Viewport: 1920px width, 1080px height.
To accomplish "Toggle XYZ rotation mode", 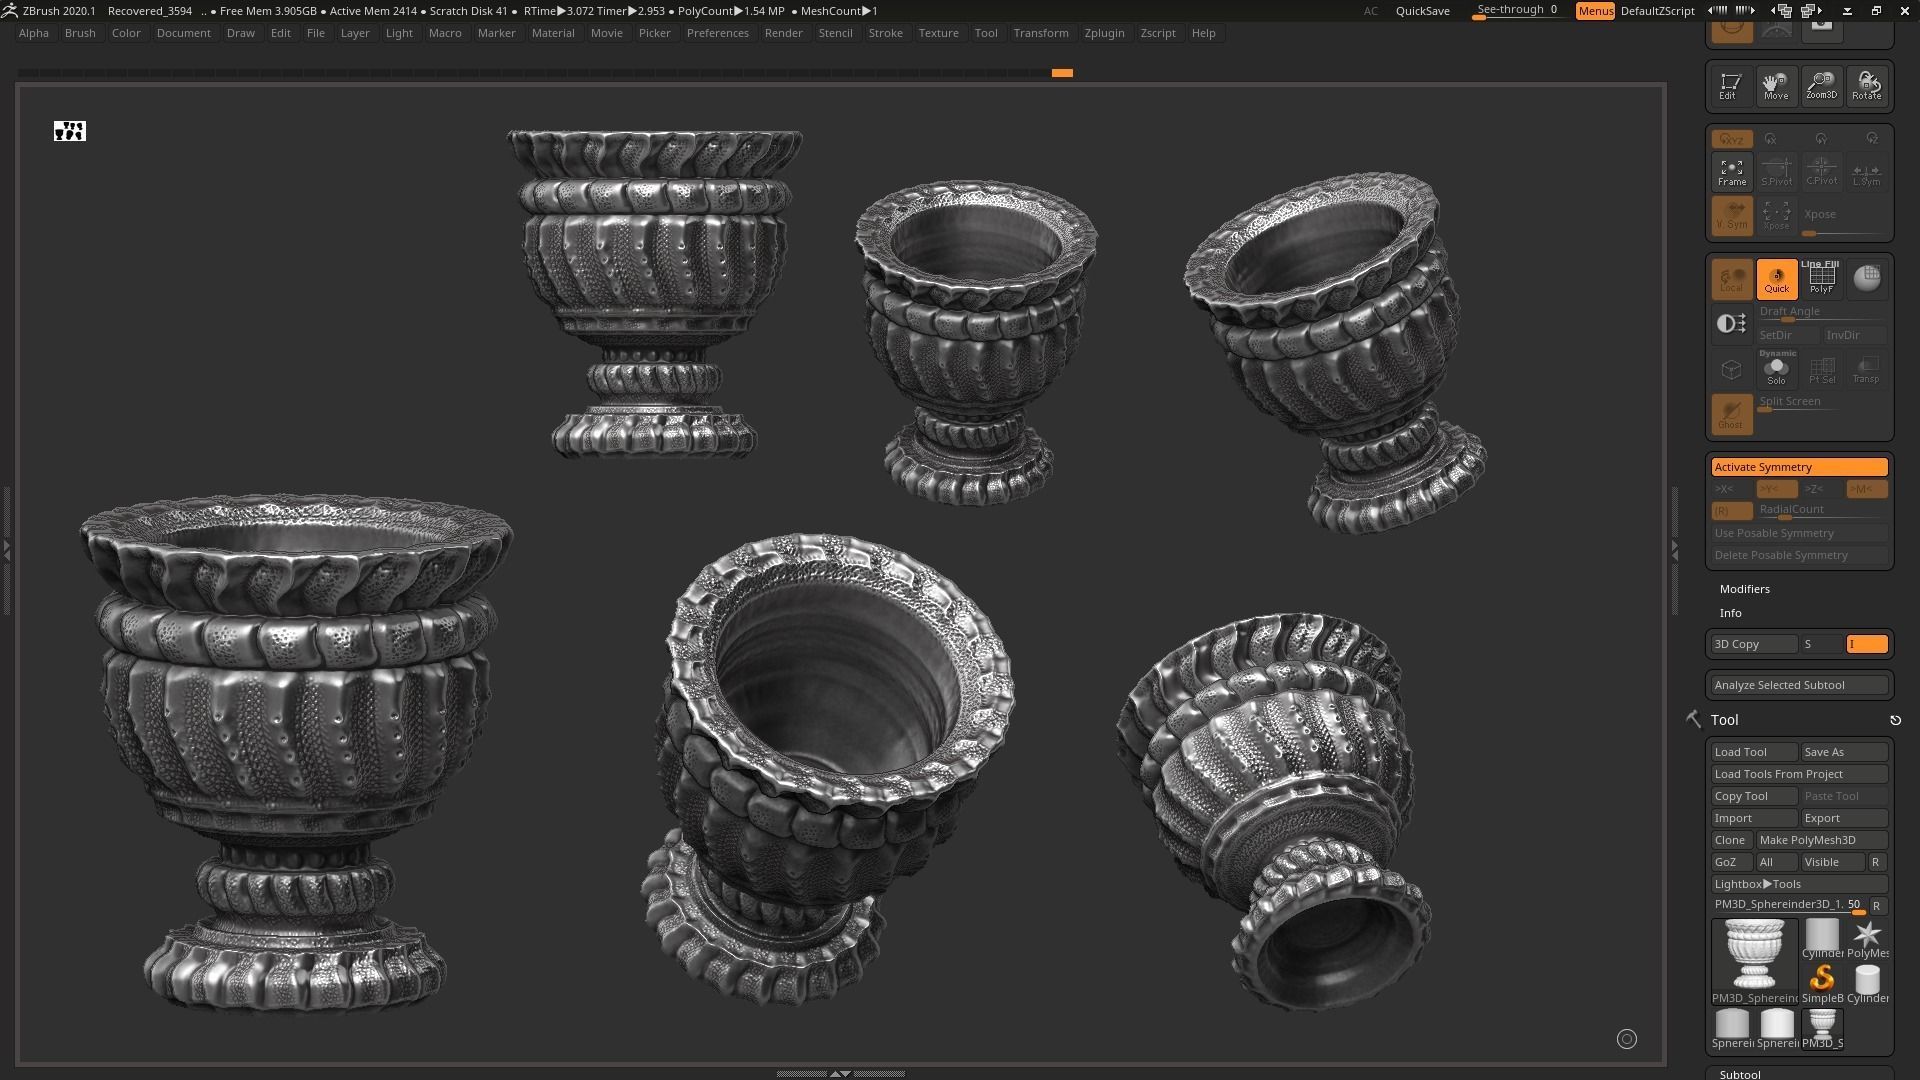I will click(x=1731, y=139).
